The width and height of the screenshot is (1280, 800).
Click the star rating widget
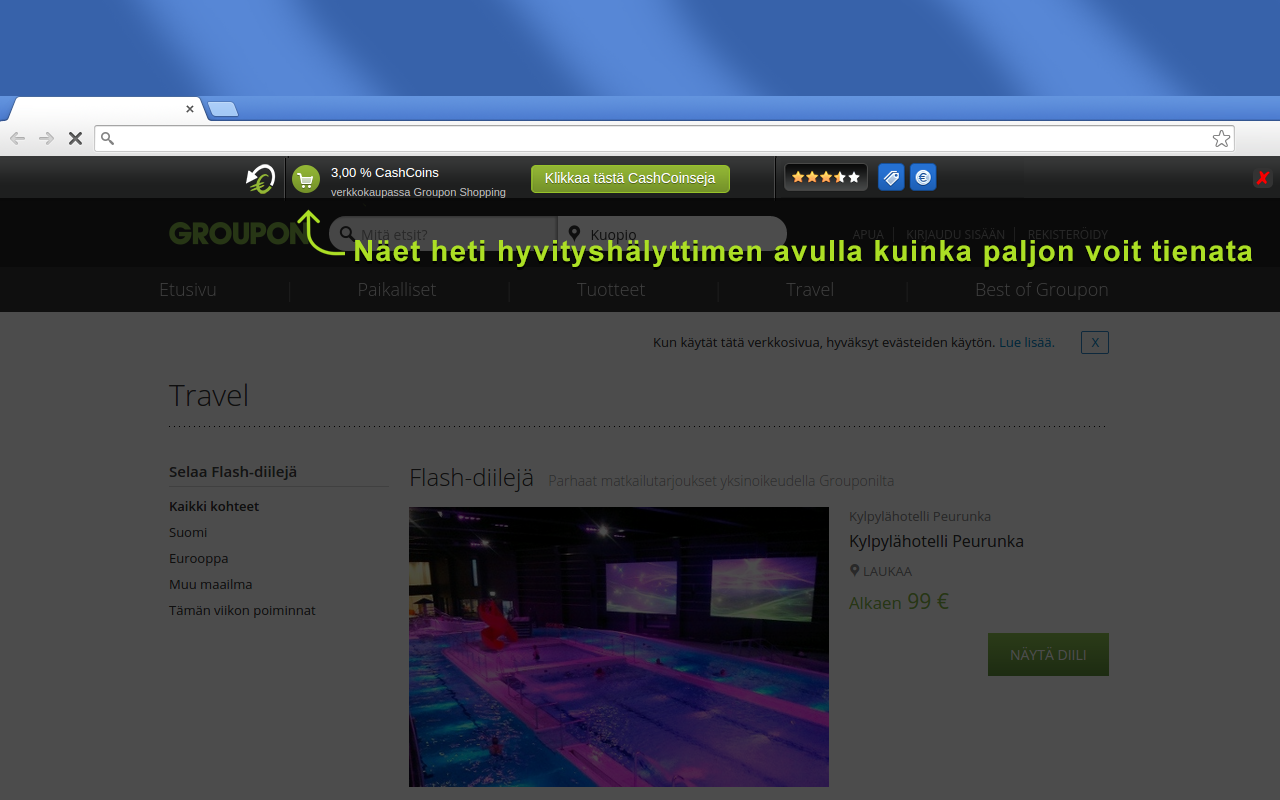(x=825, y=177)
